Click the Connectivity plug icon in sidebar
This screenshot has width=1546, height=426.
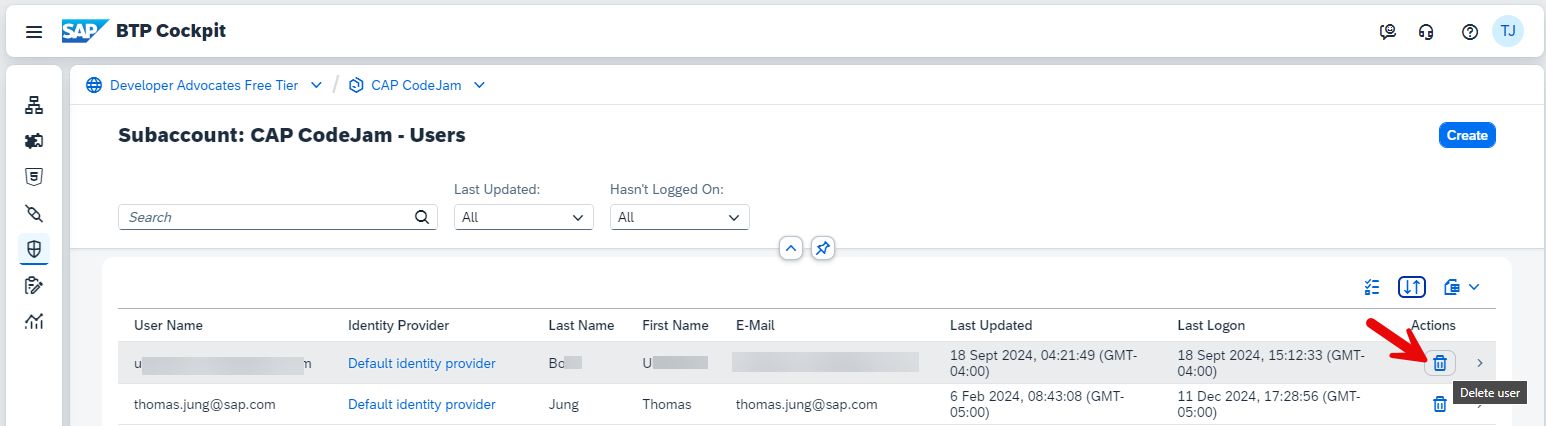[34, 213]
